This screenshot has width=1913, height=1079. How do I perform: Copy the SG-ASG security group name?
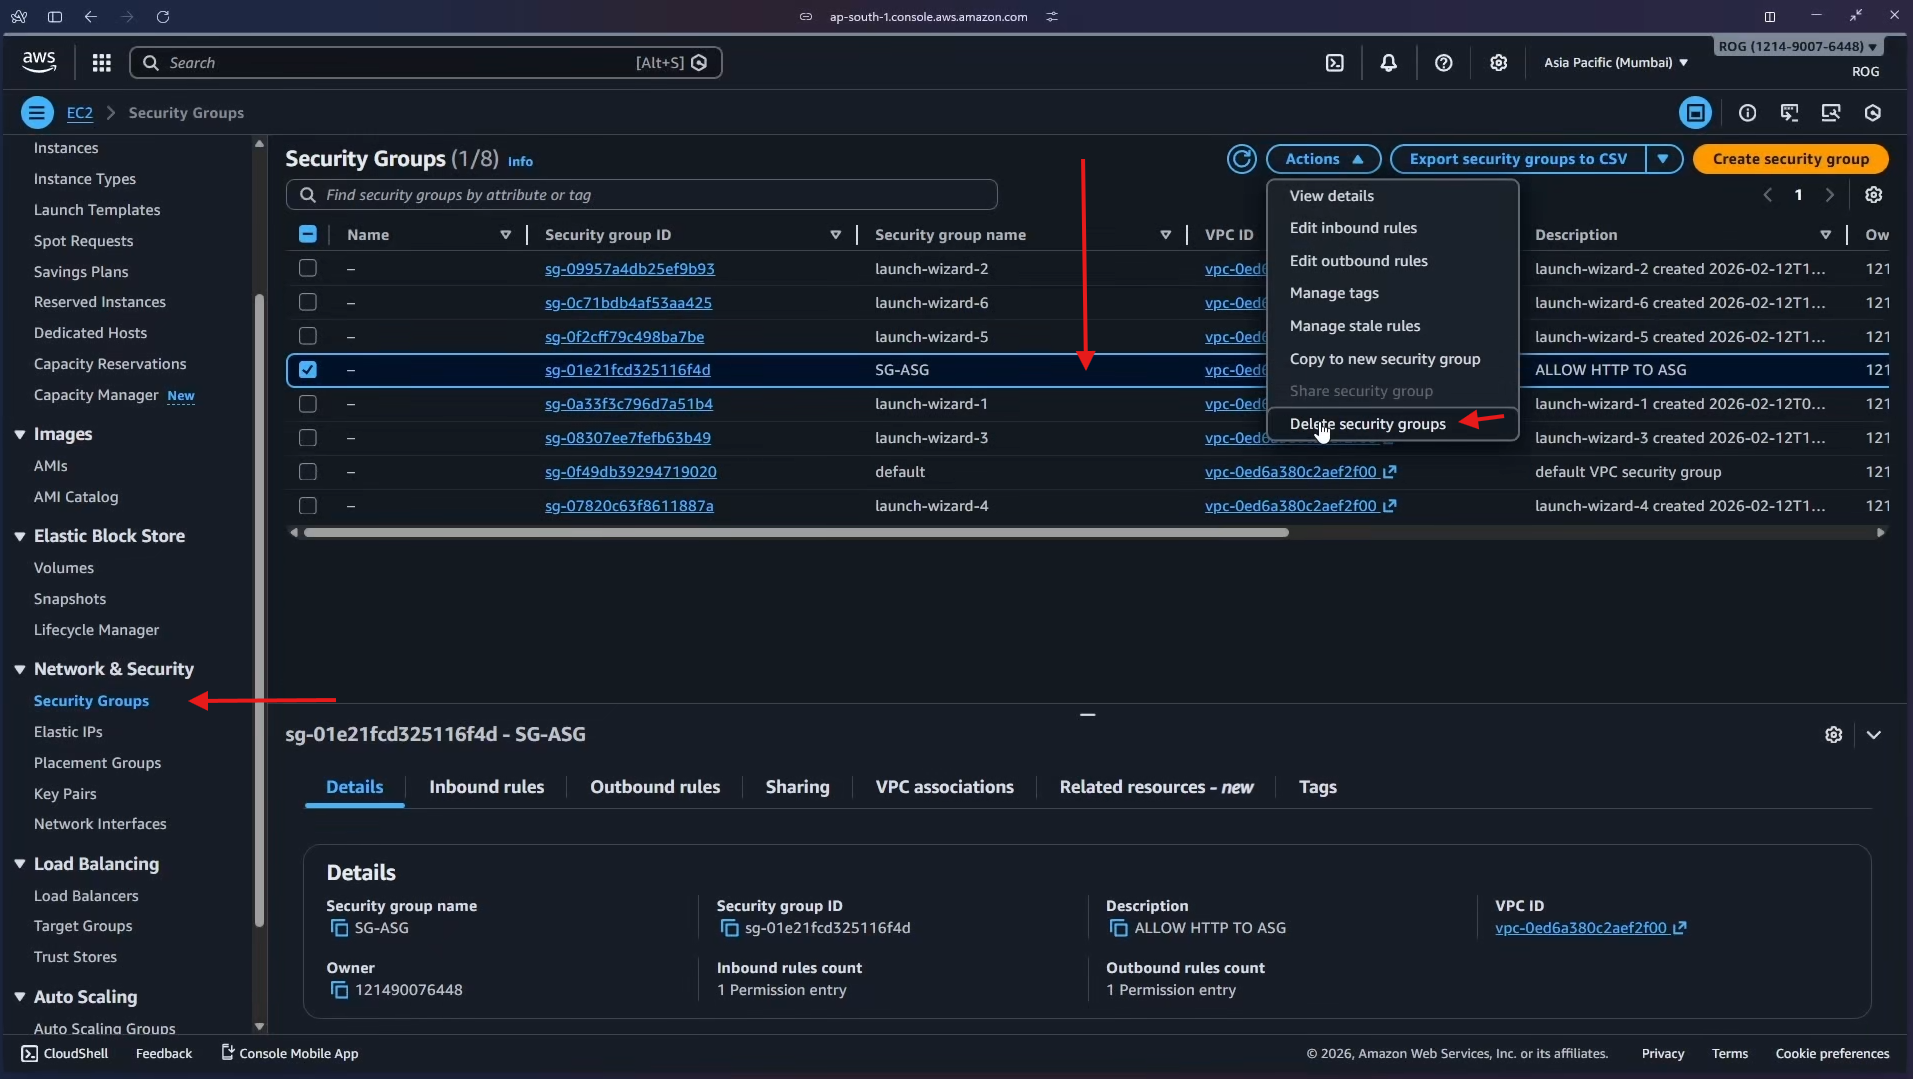coord(339,929)
